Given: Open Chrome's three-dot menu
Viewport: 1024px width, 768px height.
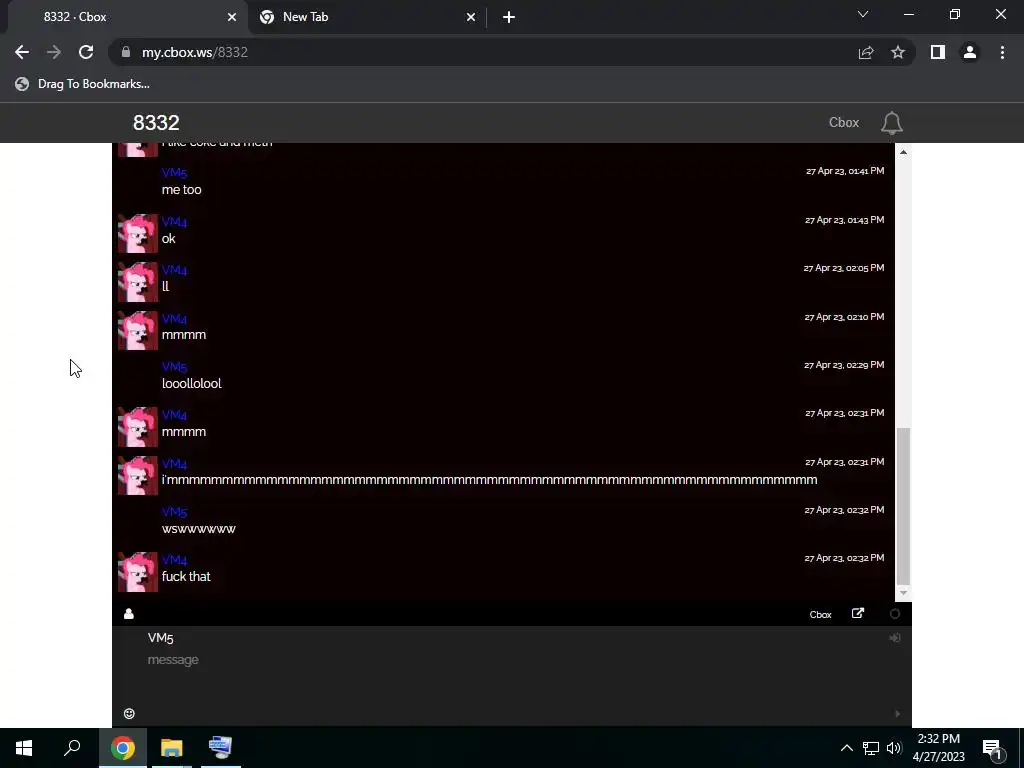Looking at the screenshot, I should [1002, 52].
